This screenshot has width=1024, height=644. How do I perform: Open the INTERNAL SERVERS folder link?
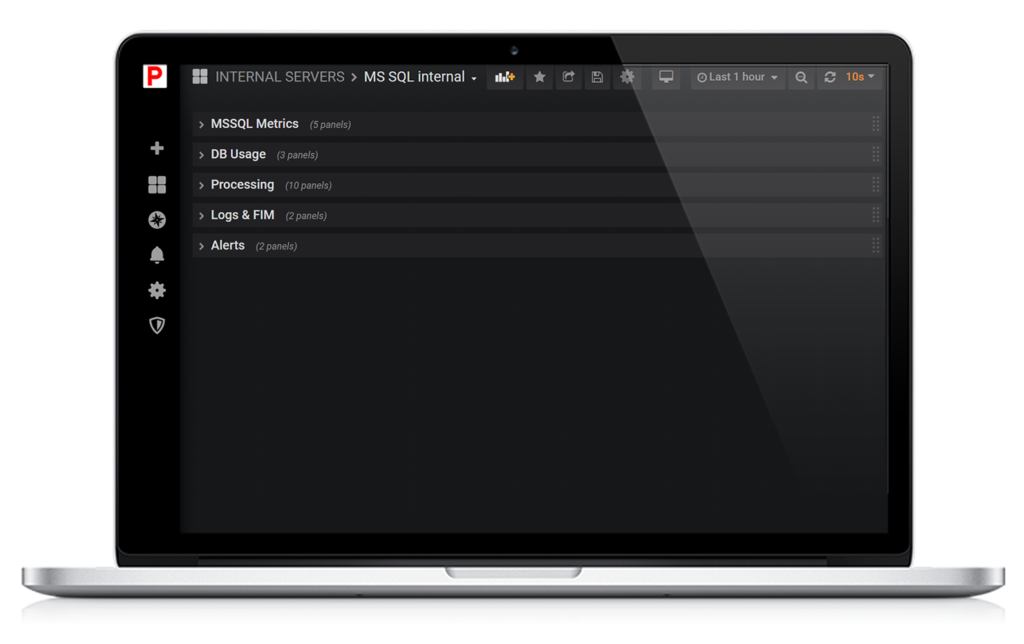click(280, 77)
